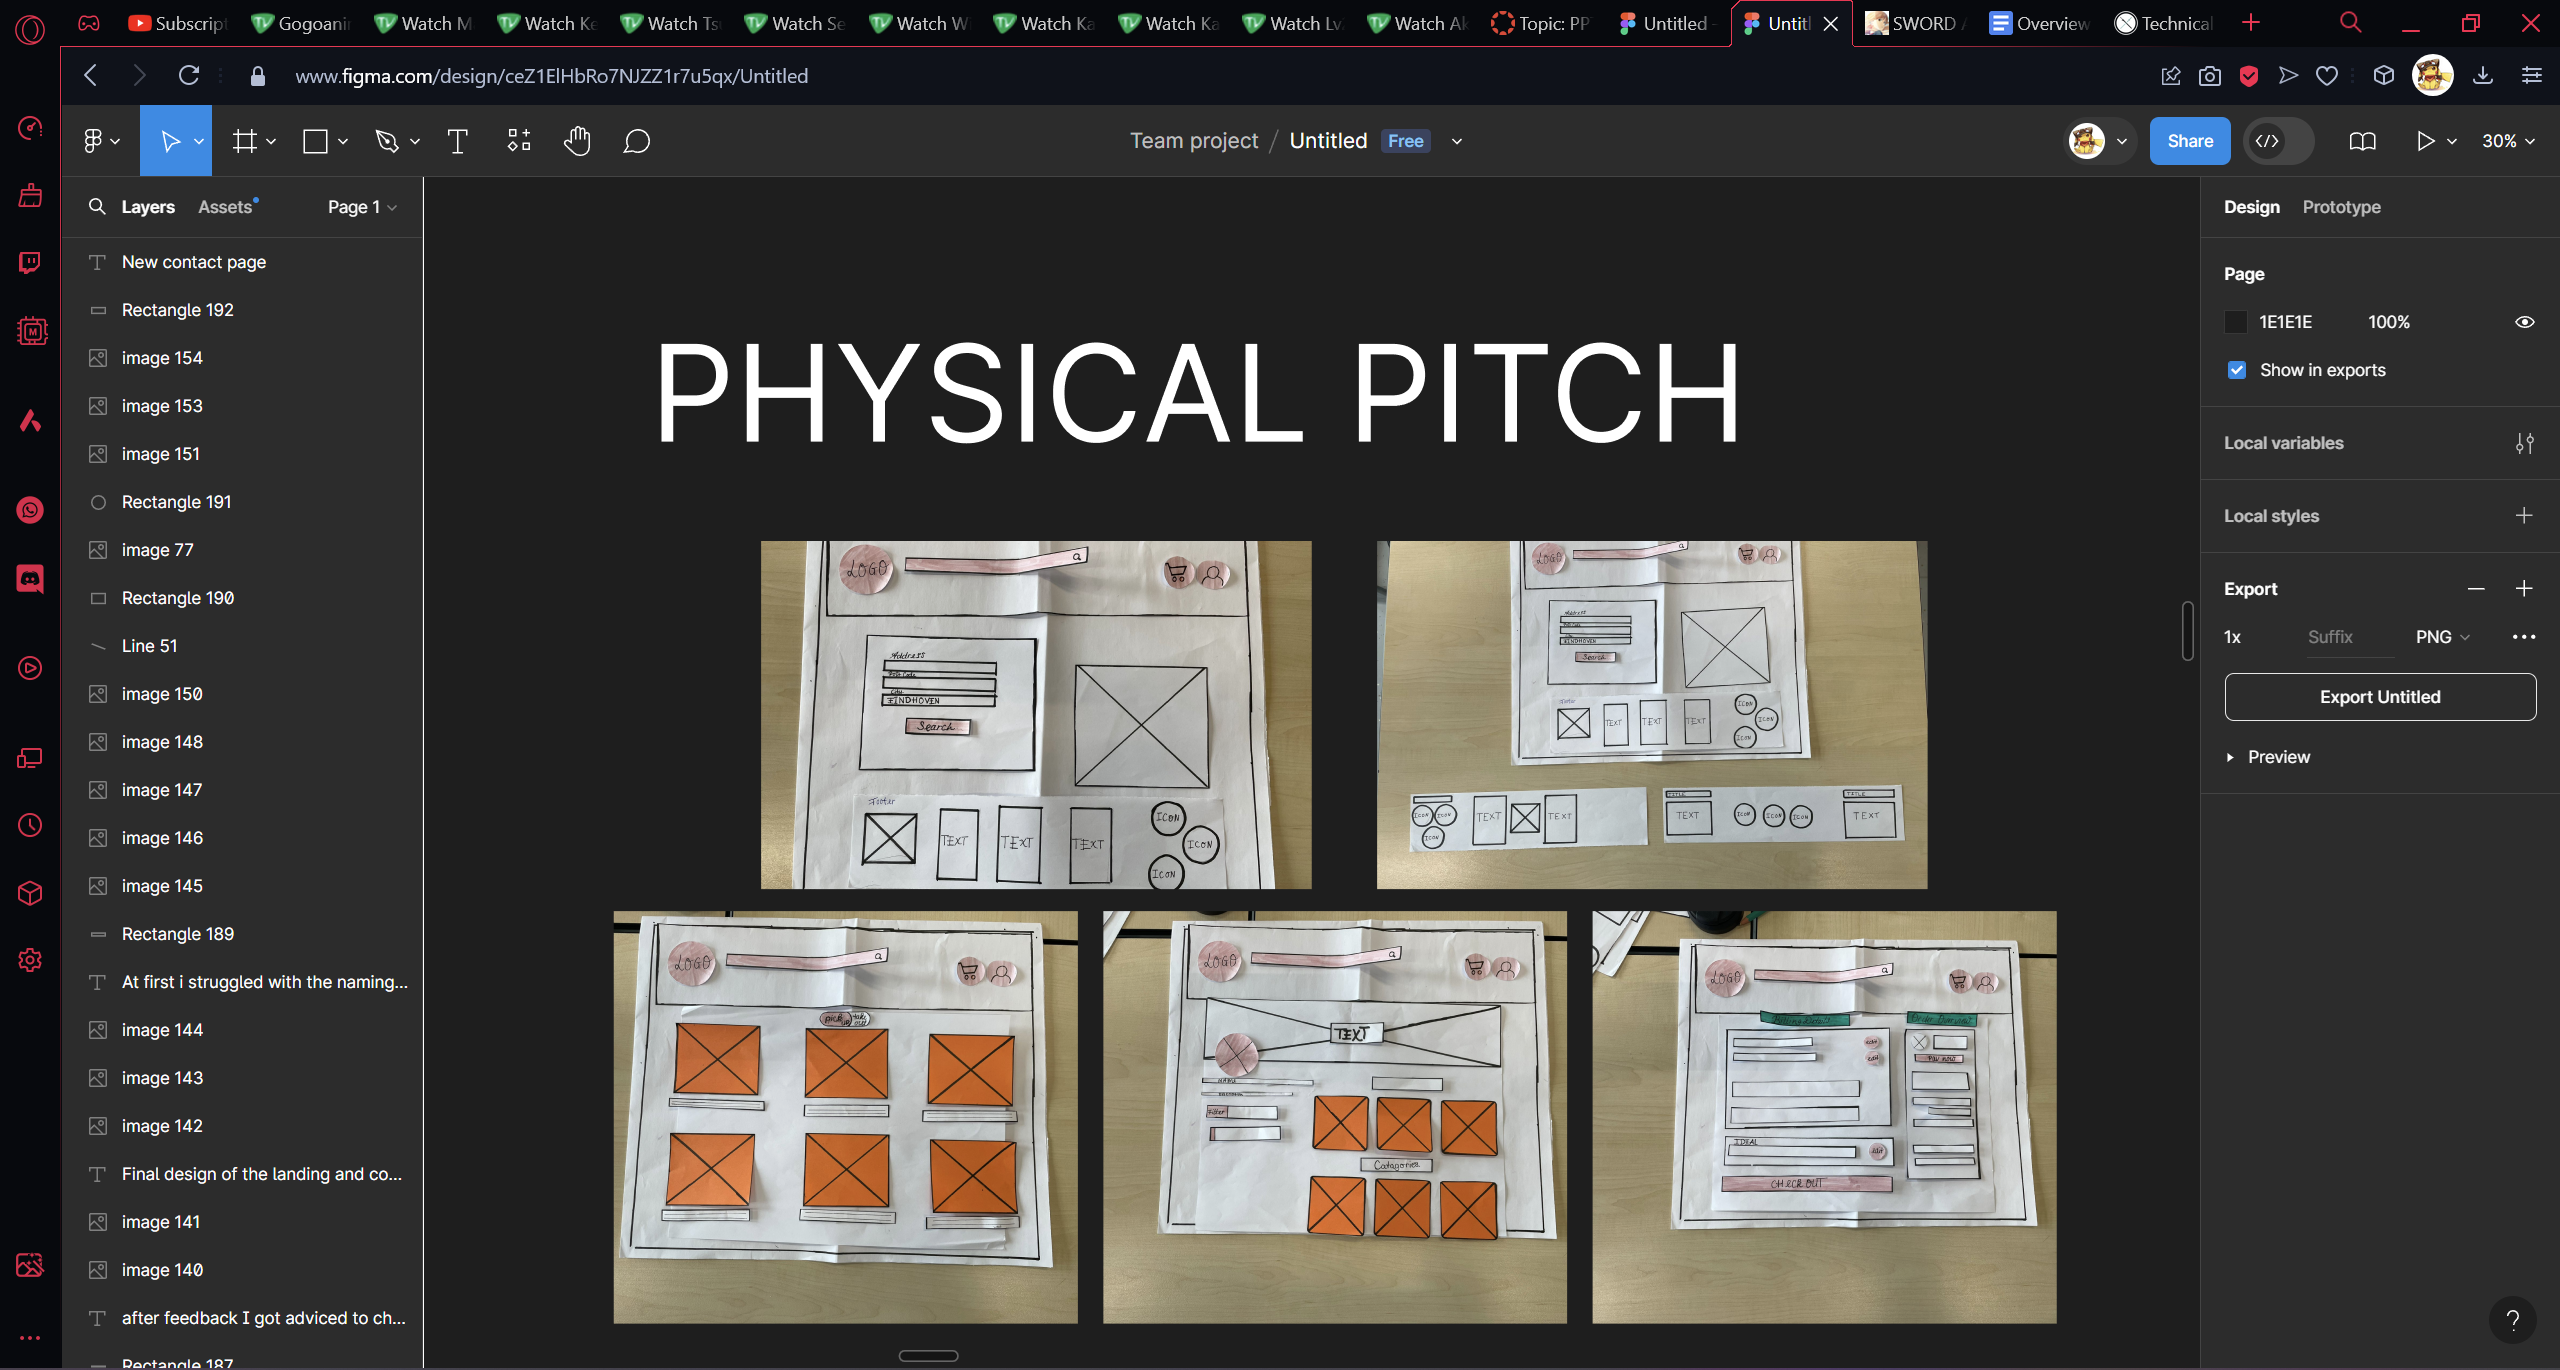Toggle Dev Mode code switch
The width and height of the screenshot is (2560, 1370).
[2277, 141]
